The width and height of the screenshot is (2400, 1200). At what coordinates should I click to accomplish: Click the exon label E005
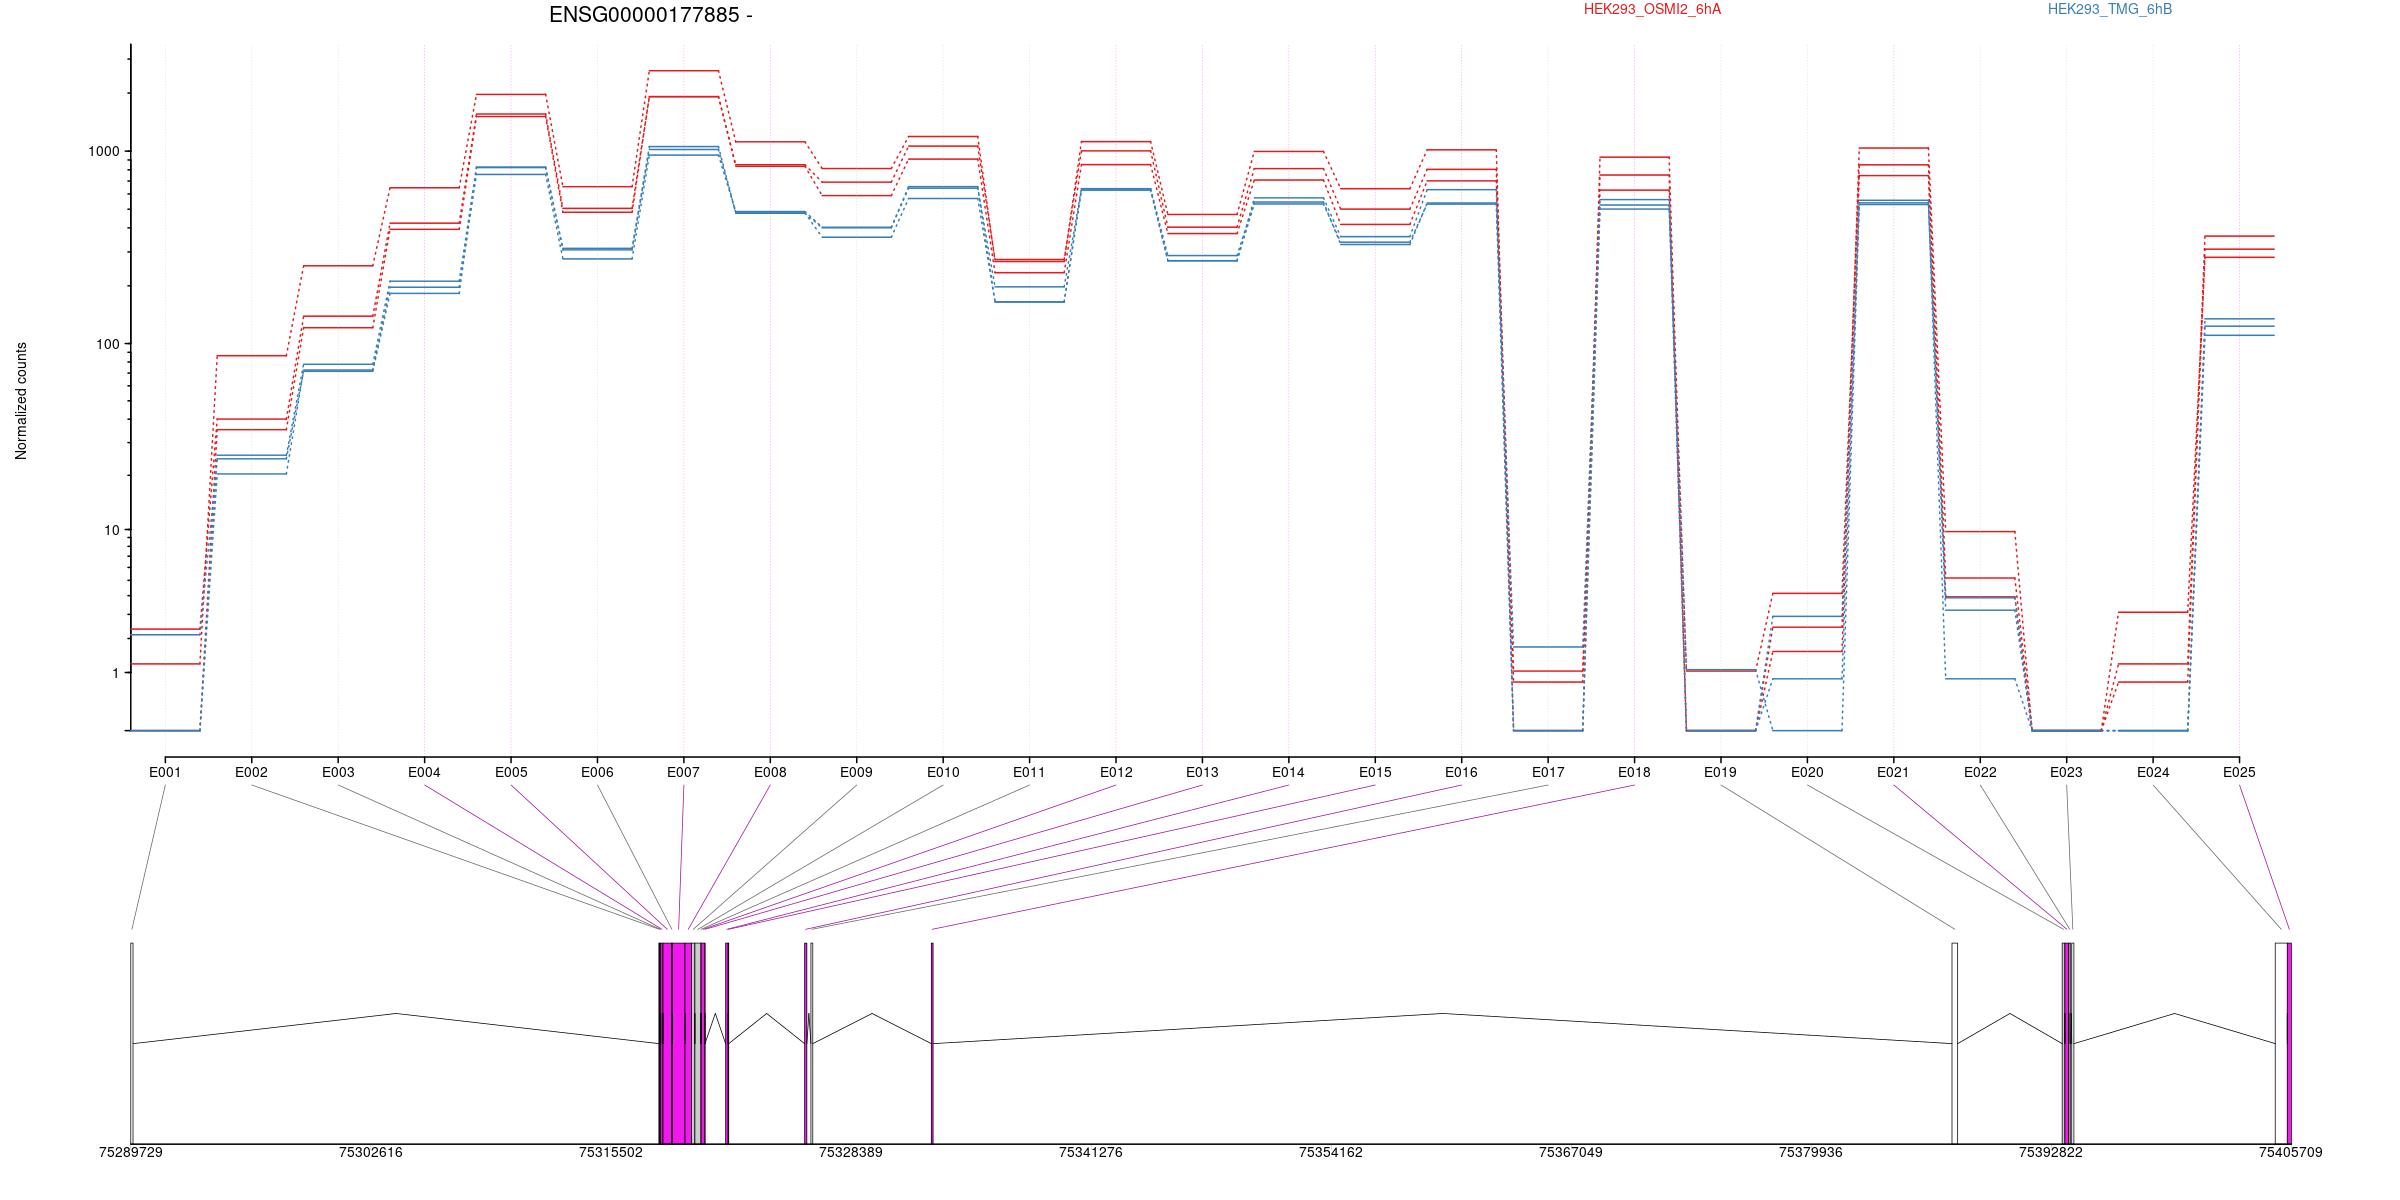click(511, 772)
